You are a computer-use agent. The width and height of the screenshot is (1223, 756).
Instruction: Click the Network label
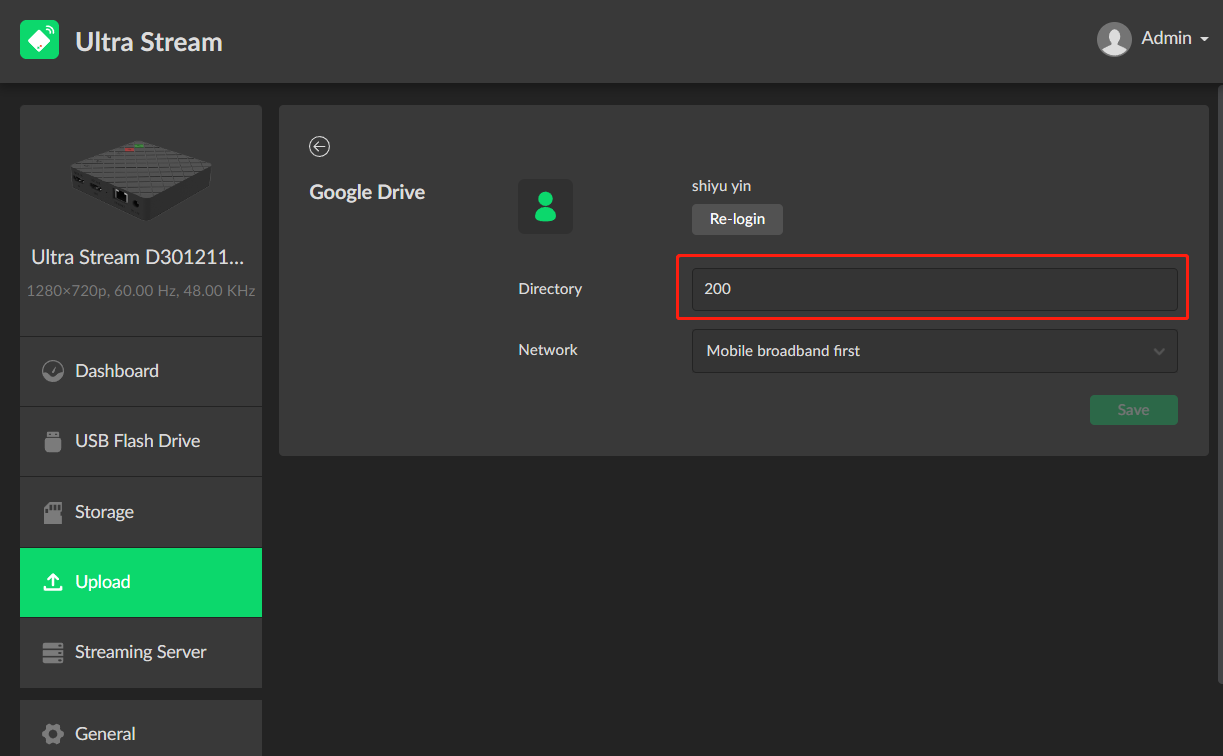point(548,350)
